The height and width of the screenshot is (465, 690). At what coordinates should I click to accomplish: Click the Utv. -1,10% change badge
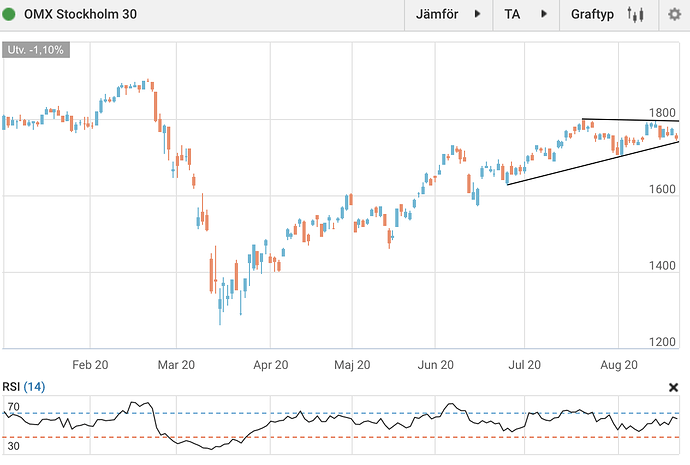click(35, 49)
